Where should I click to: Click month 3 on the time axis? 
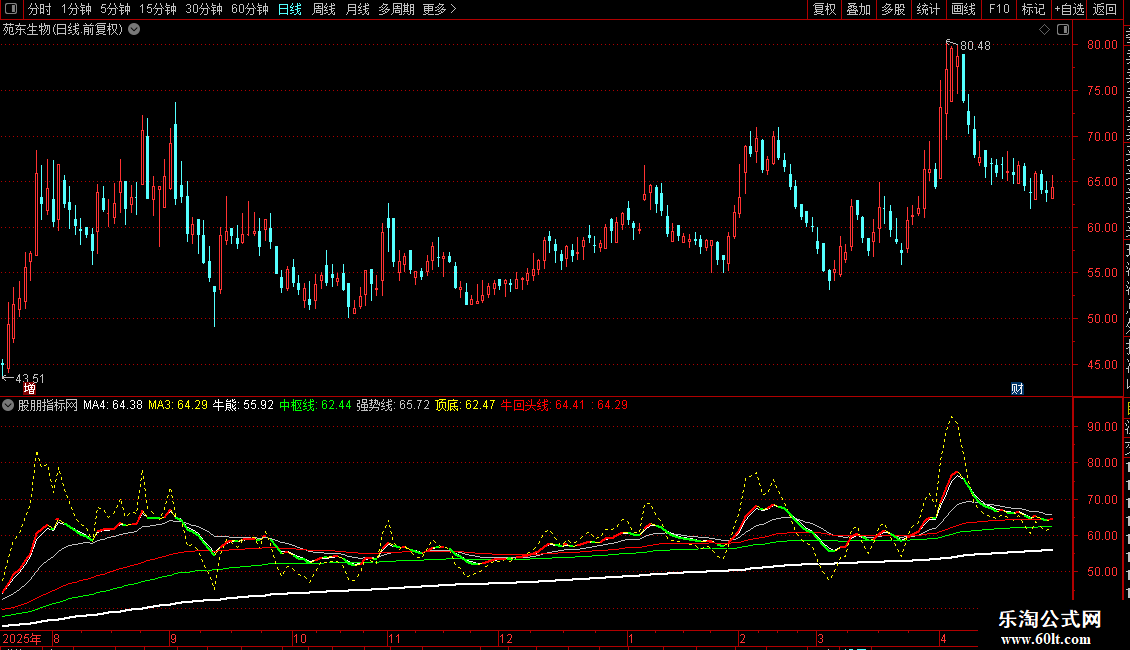(x=820, y=638)
